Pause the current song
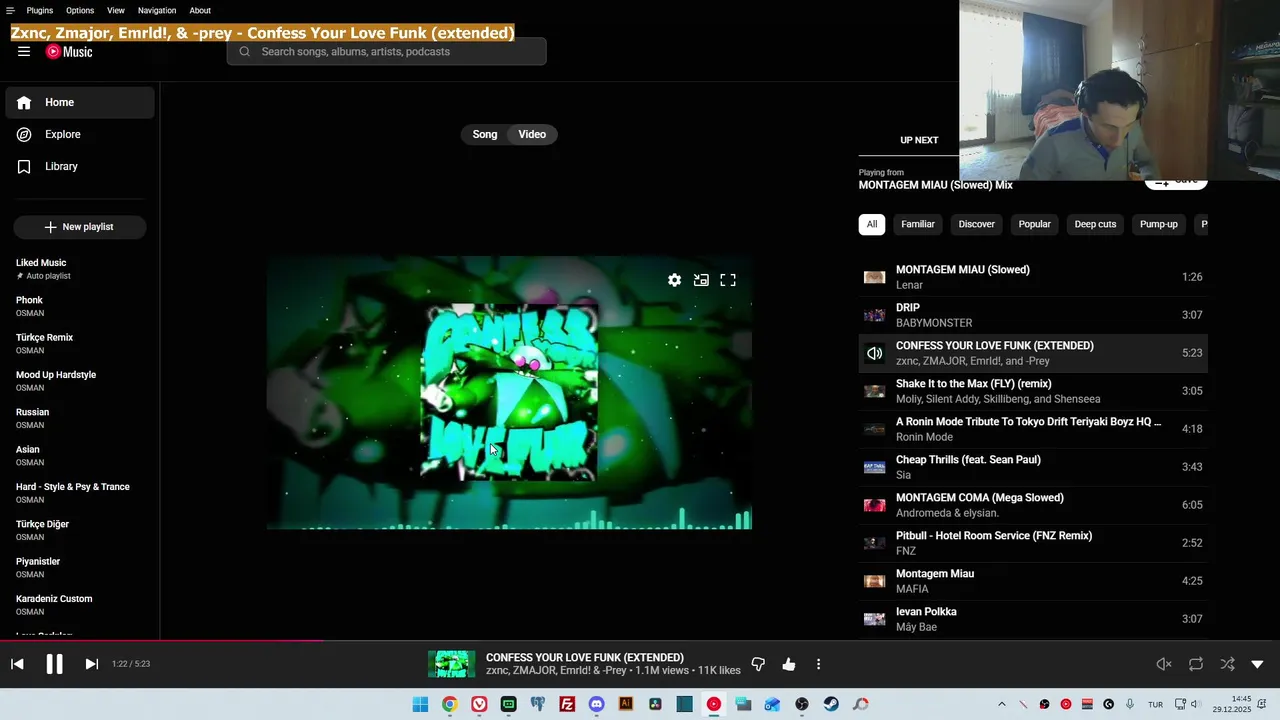The image size is (1280, 720). (54, 664)
